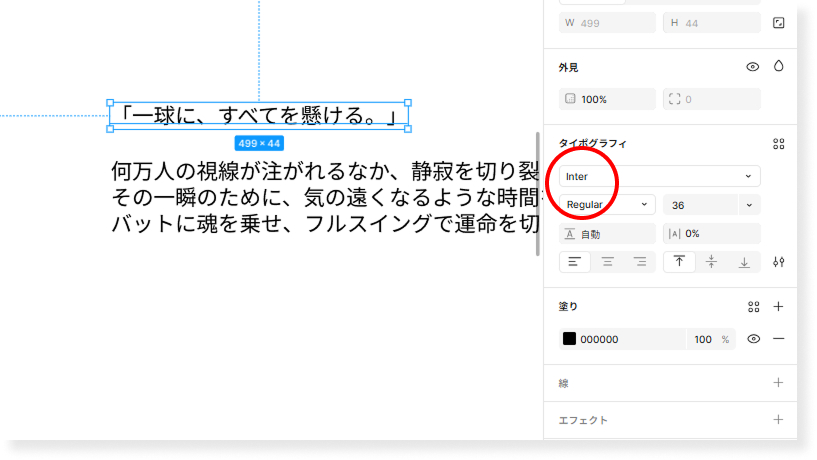This screenshot has height=460, width=817.
Task: Open advanced type settings sliders icon
Action: (x=778, y=262)
